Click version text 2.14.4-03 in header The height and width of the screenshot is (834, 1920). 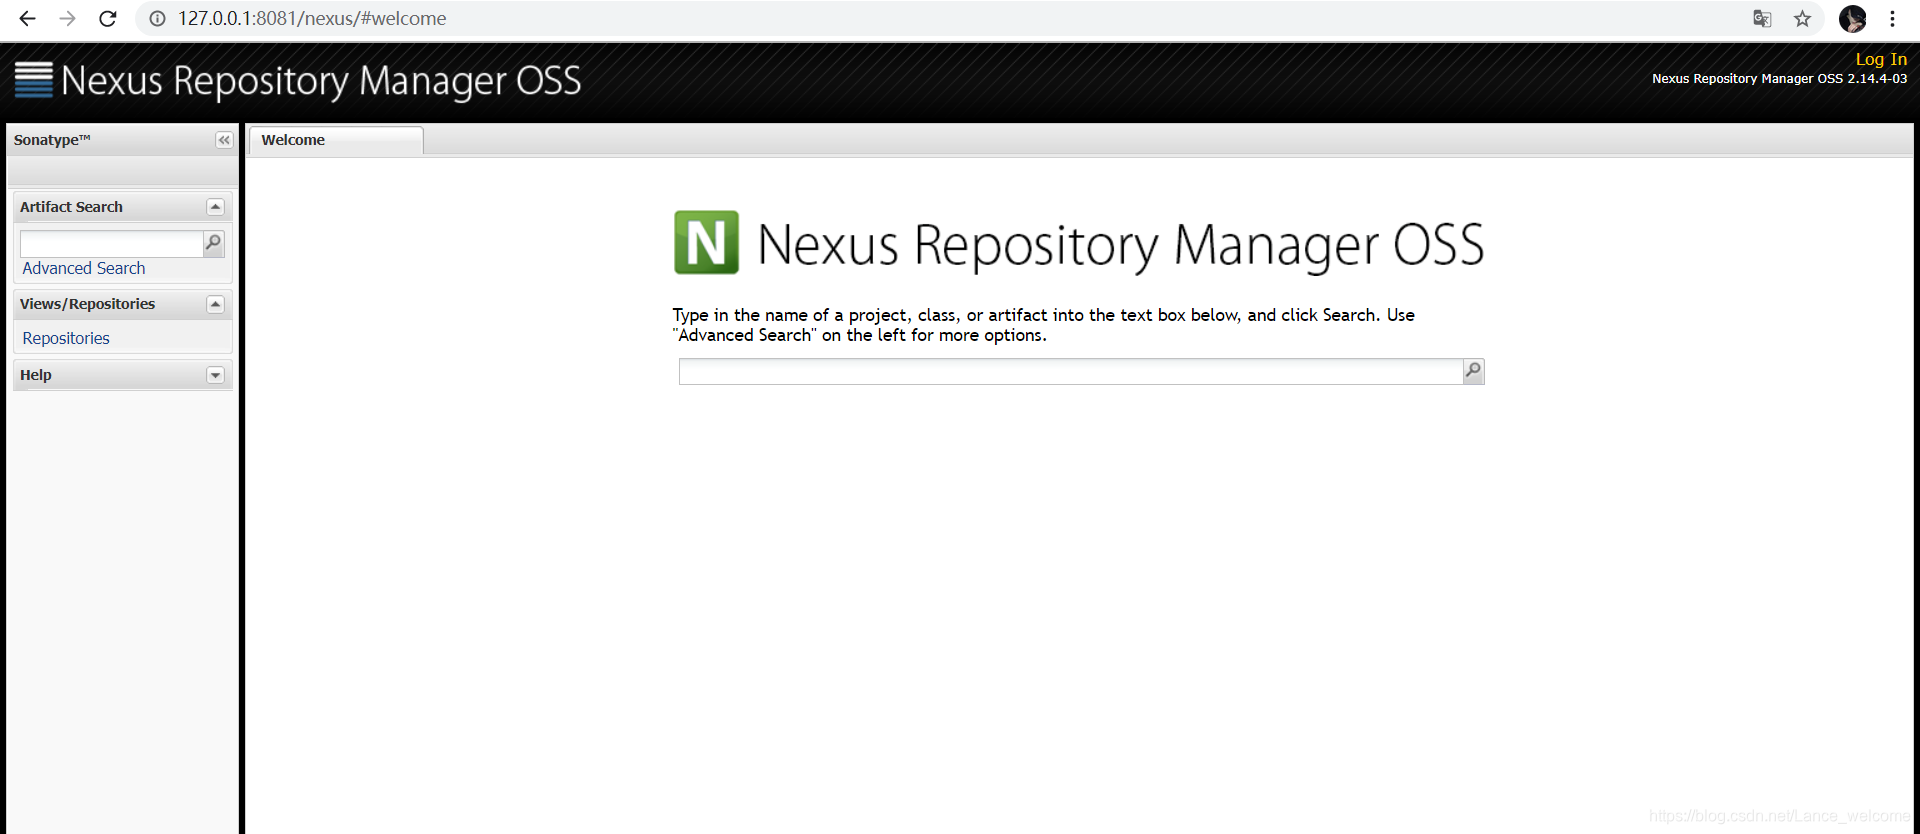coord(1877,79)
